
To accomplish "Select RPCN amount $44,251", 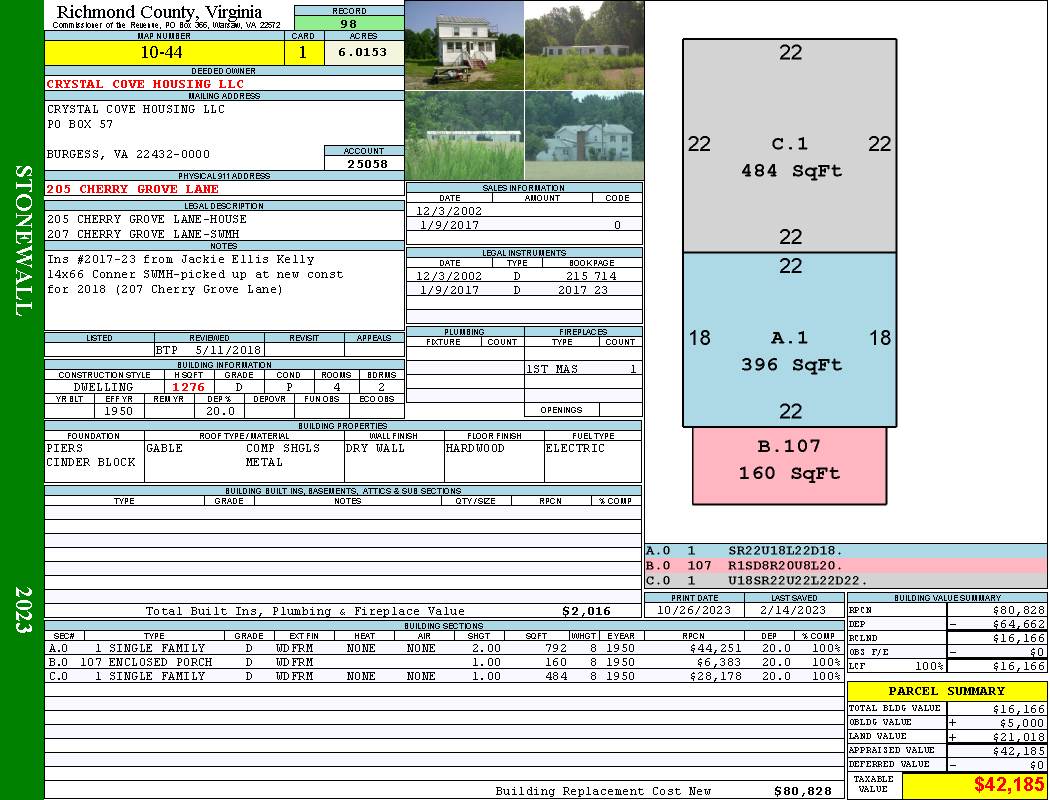I will pyautogui.click(x=715, y=648).
